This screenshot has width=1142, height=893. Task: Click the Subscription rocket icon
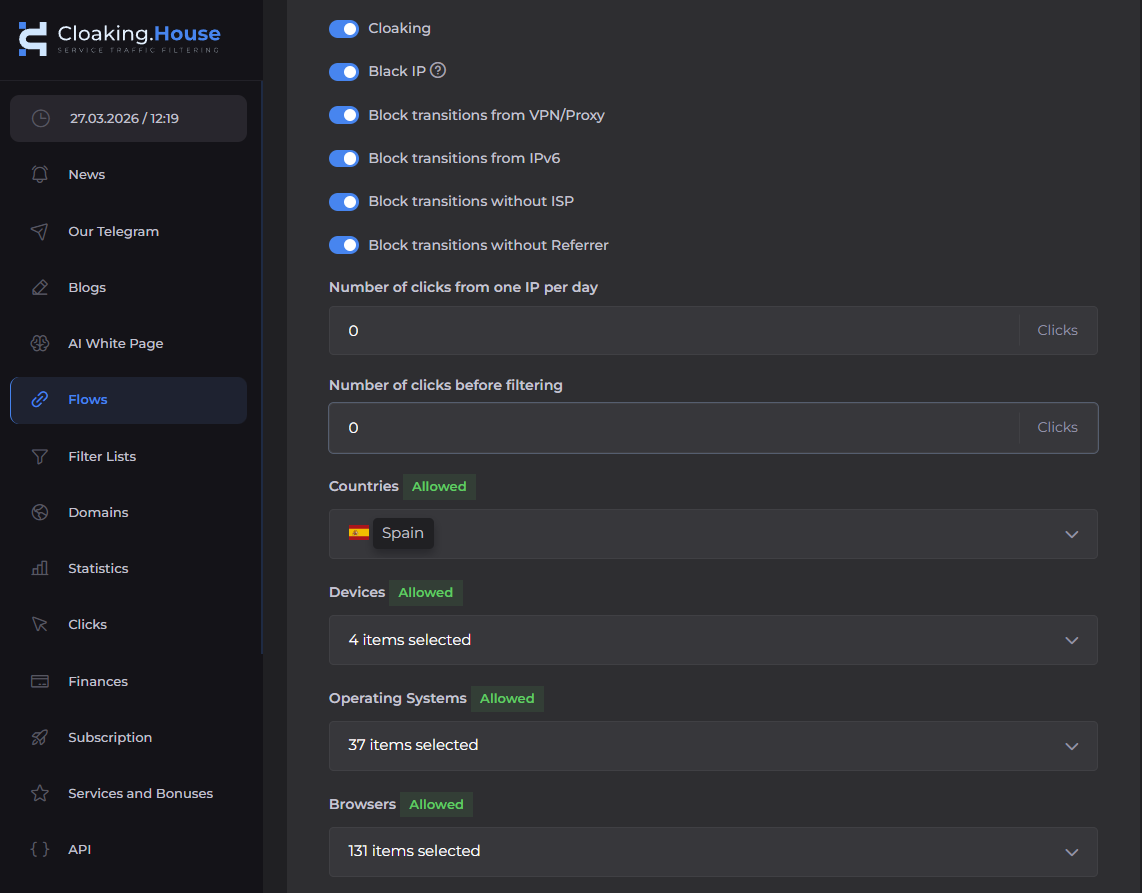click(x=40, y=737)
